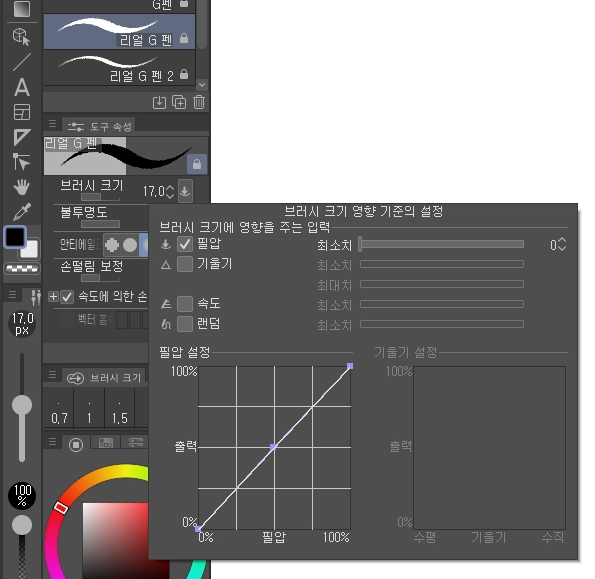Adjust 브러시 크기 value stepper

coord(170,191)
